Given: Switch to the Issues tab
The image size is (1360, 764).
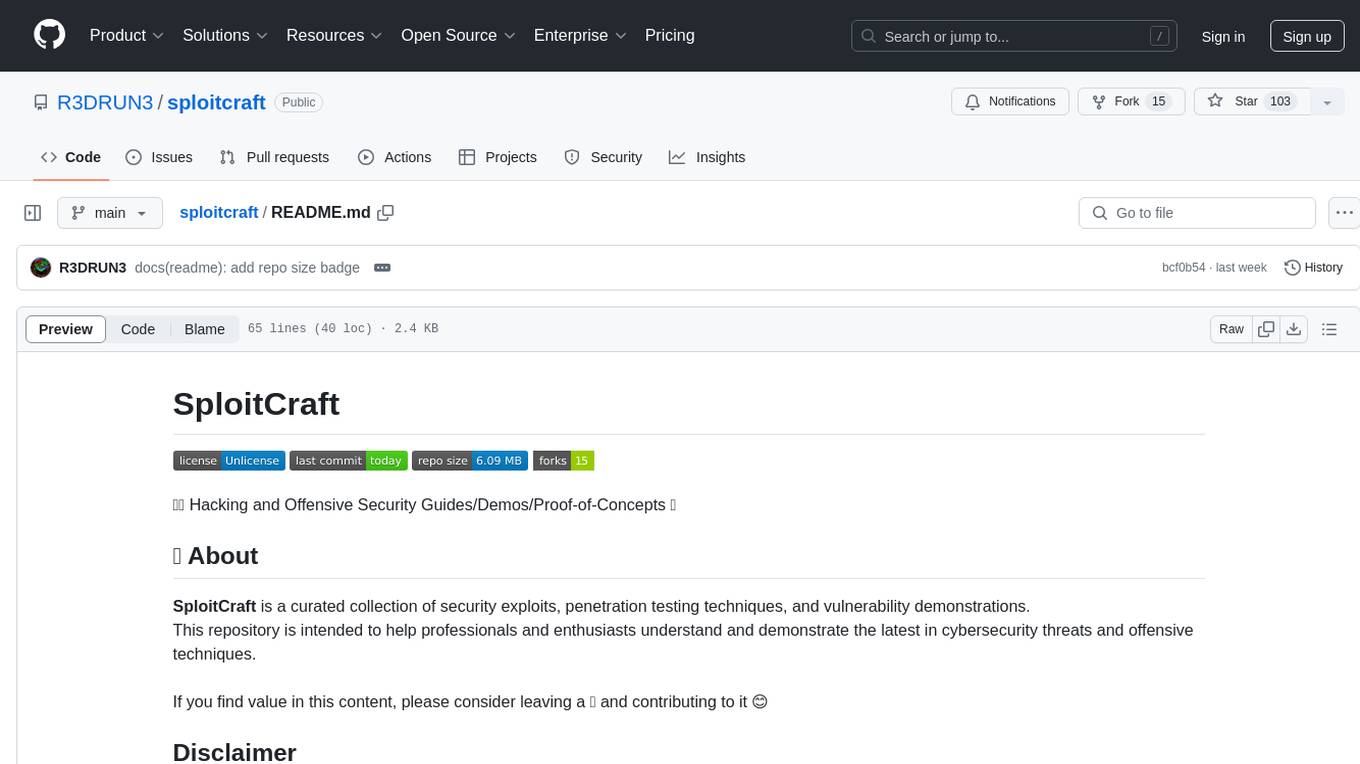Looking at the screenshot, I should [x=159, y=157].
